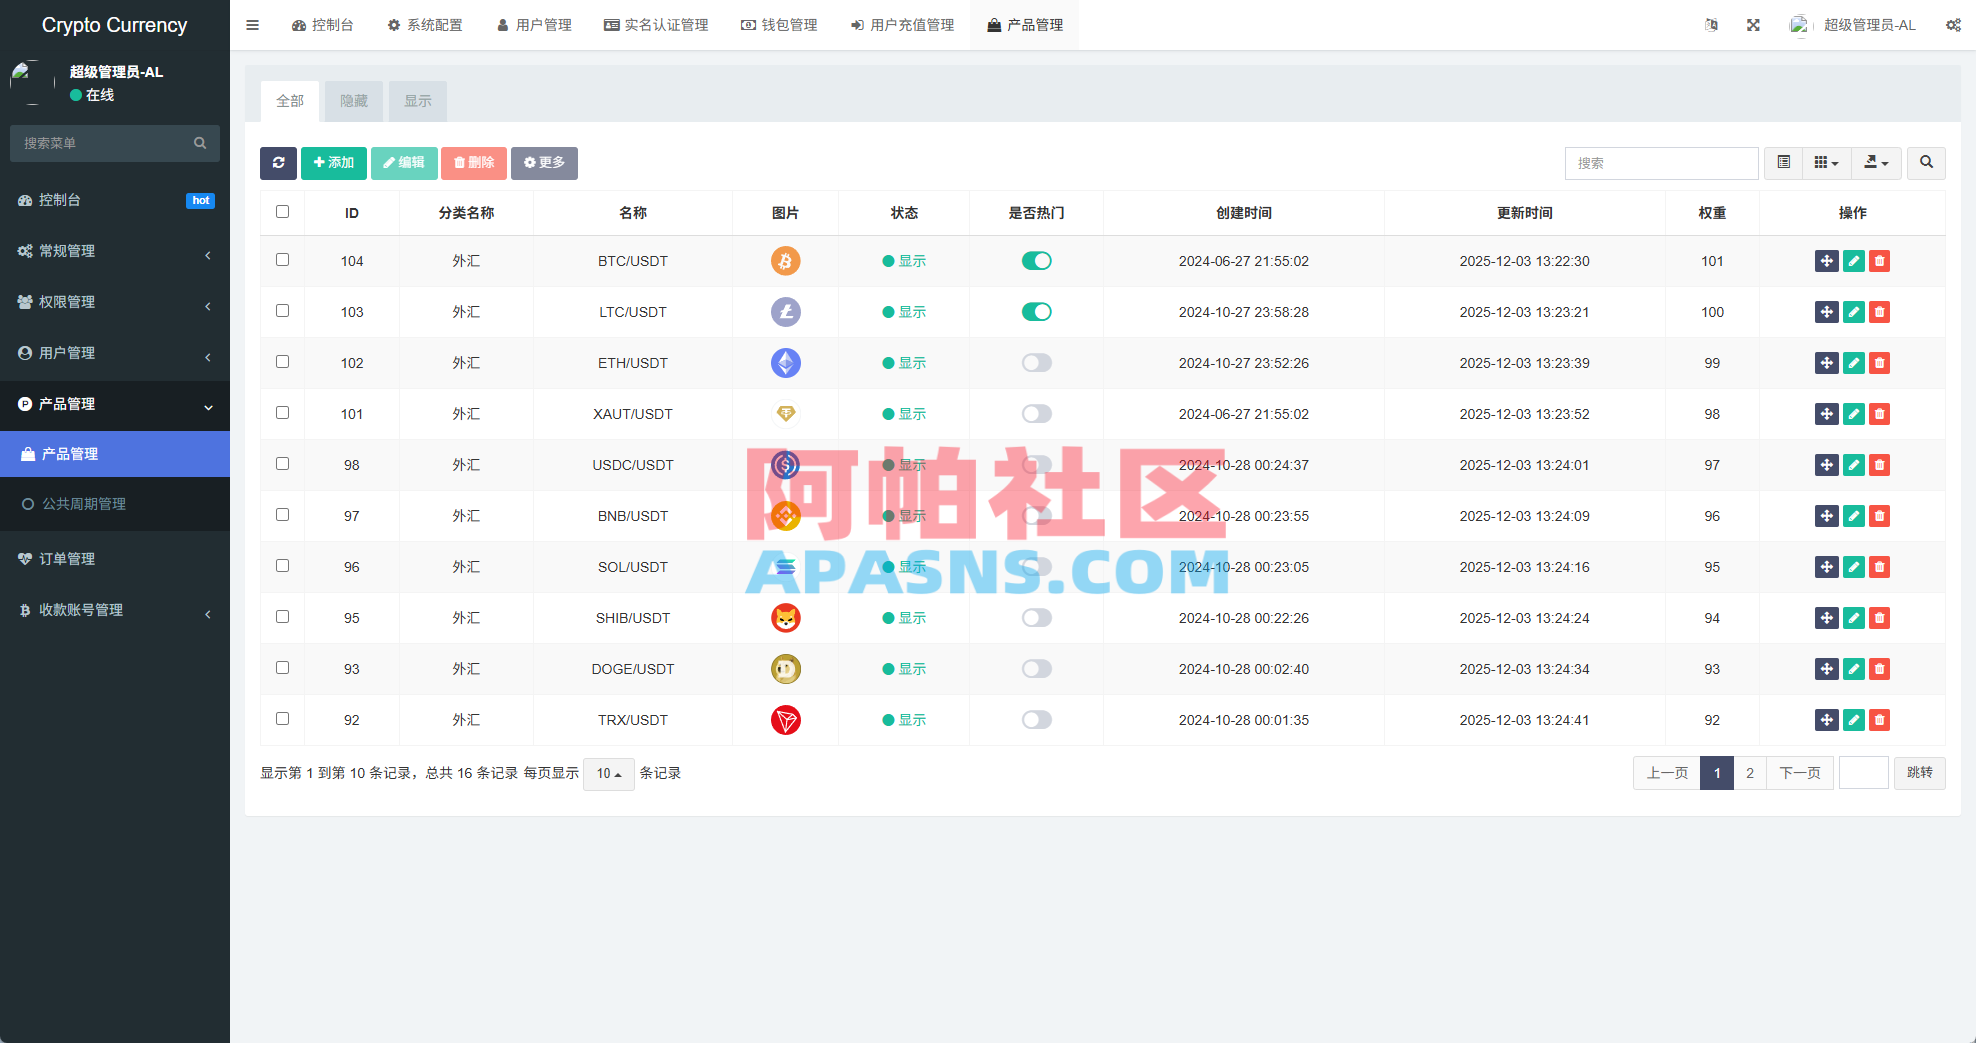
Task: Check the checkbox for row ID 93
Action: [282, 668]
